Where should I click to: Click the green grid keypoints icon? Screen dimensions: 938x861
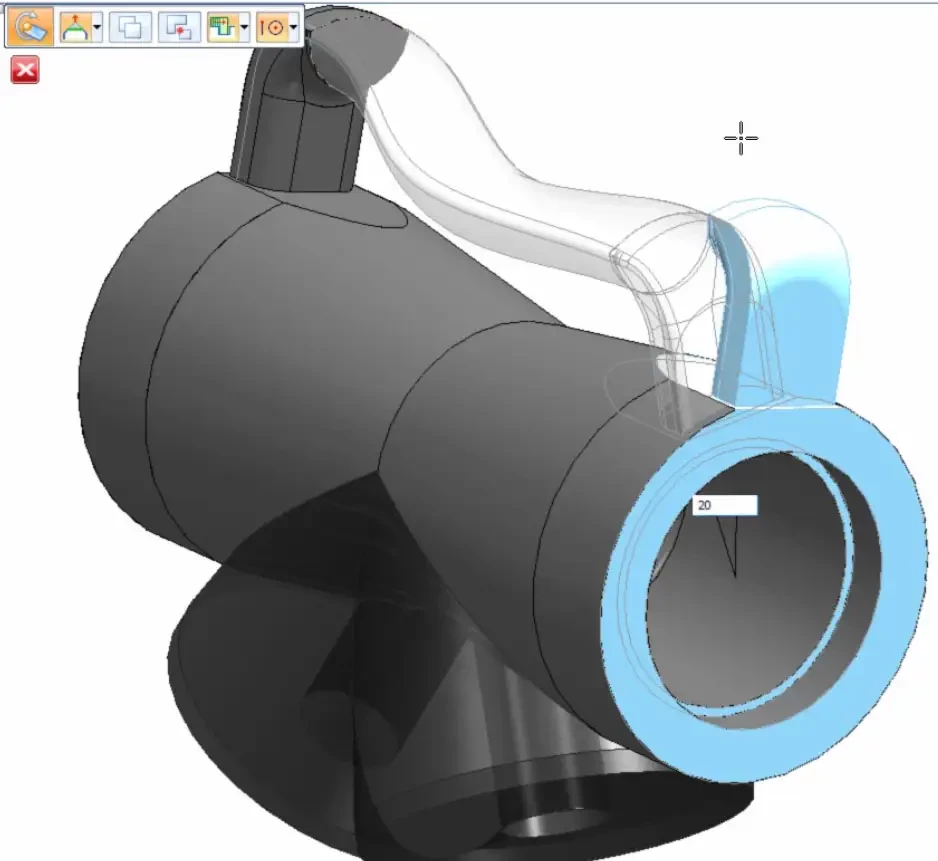pos(223,27)
